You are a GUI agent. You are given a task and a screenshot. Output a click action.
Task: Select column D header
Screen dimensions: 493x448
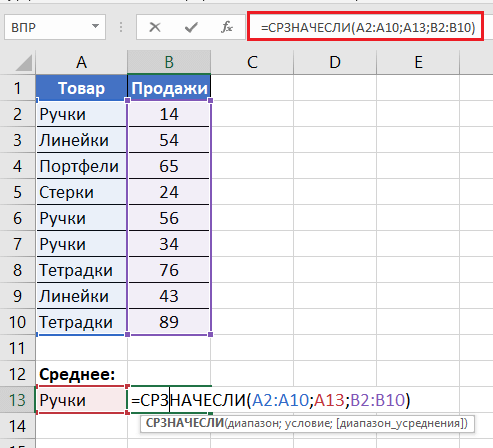click(x=335, y=62)
